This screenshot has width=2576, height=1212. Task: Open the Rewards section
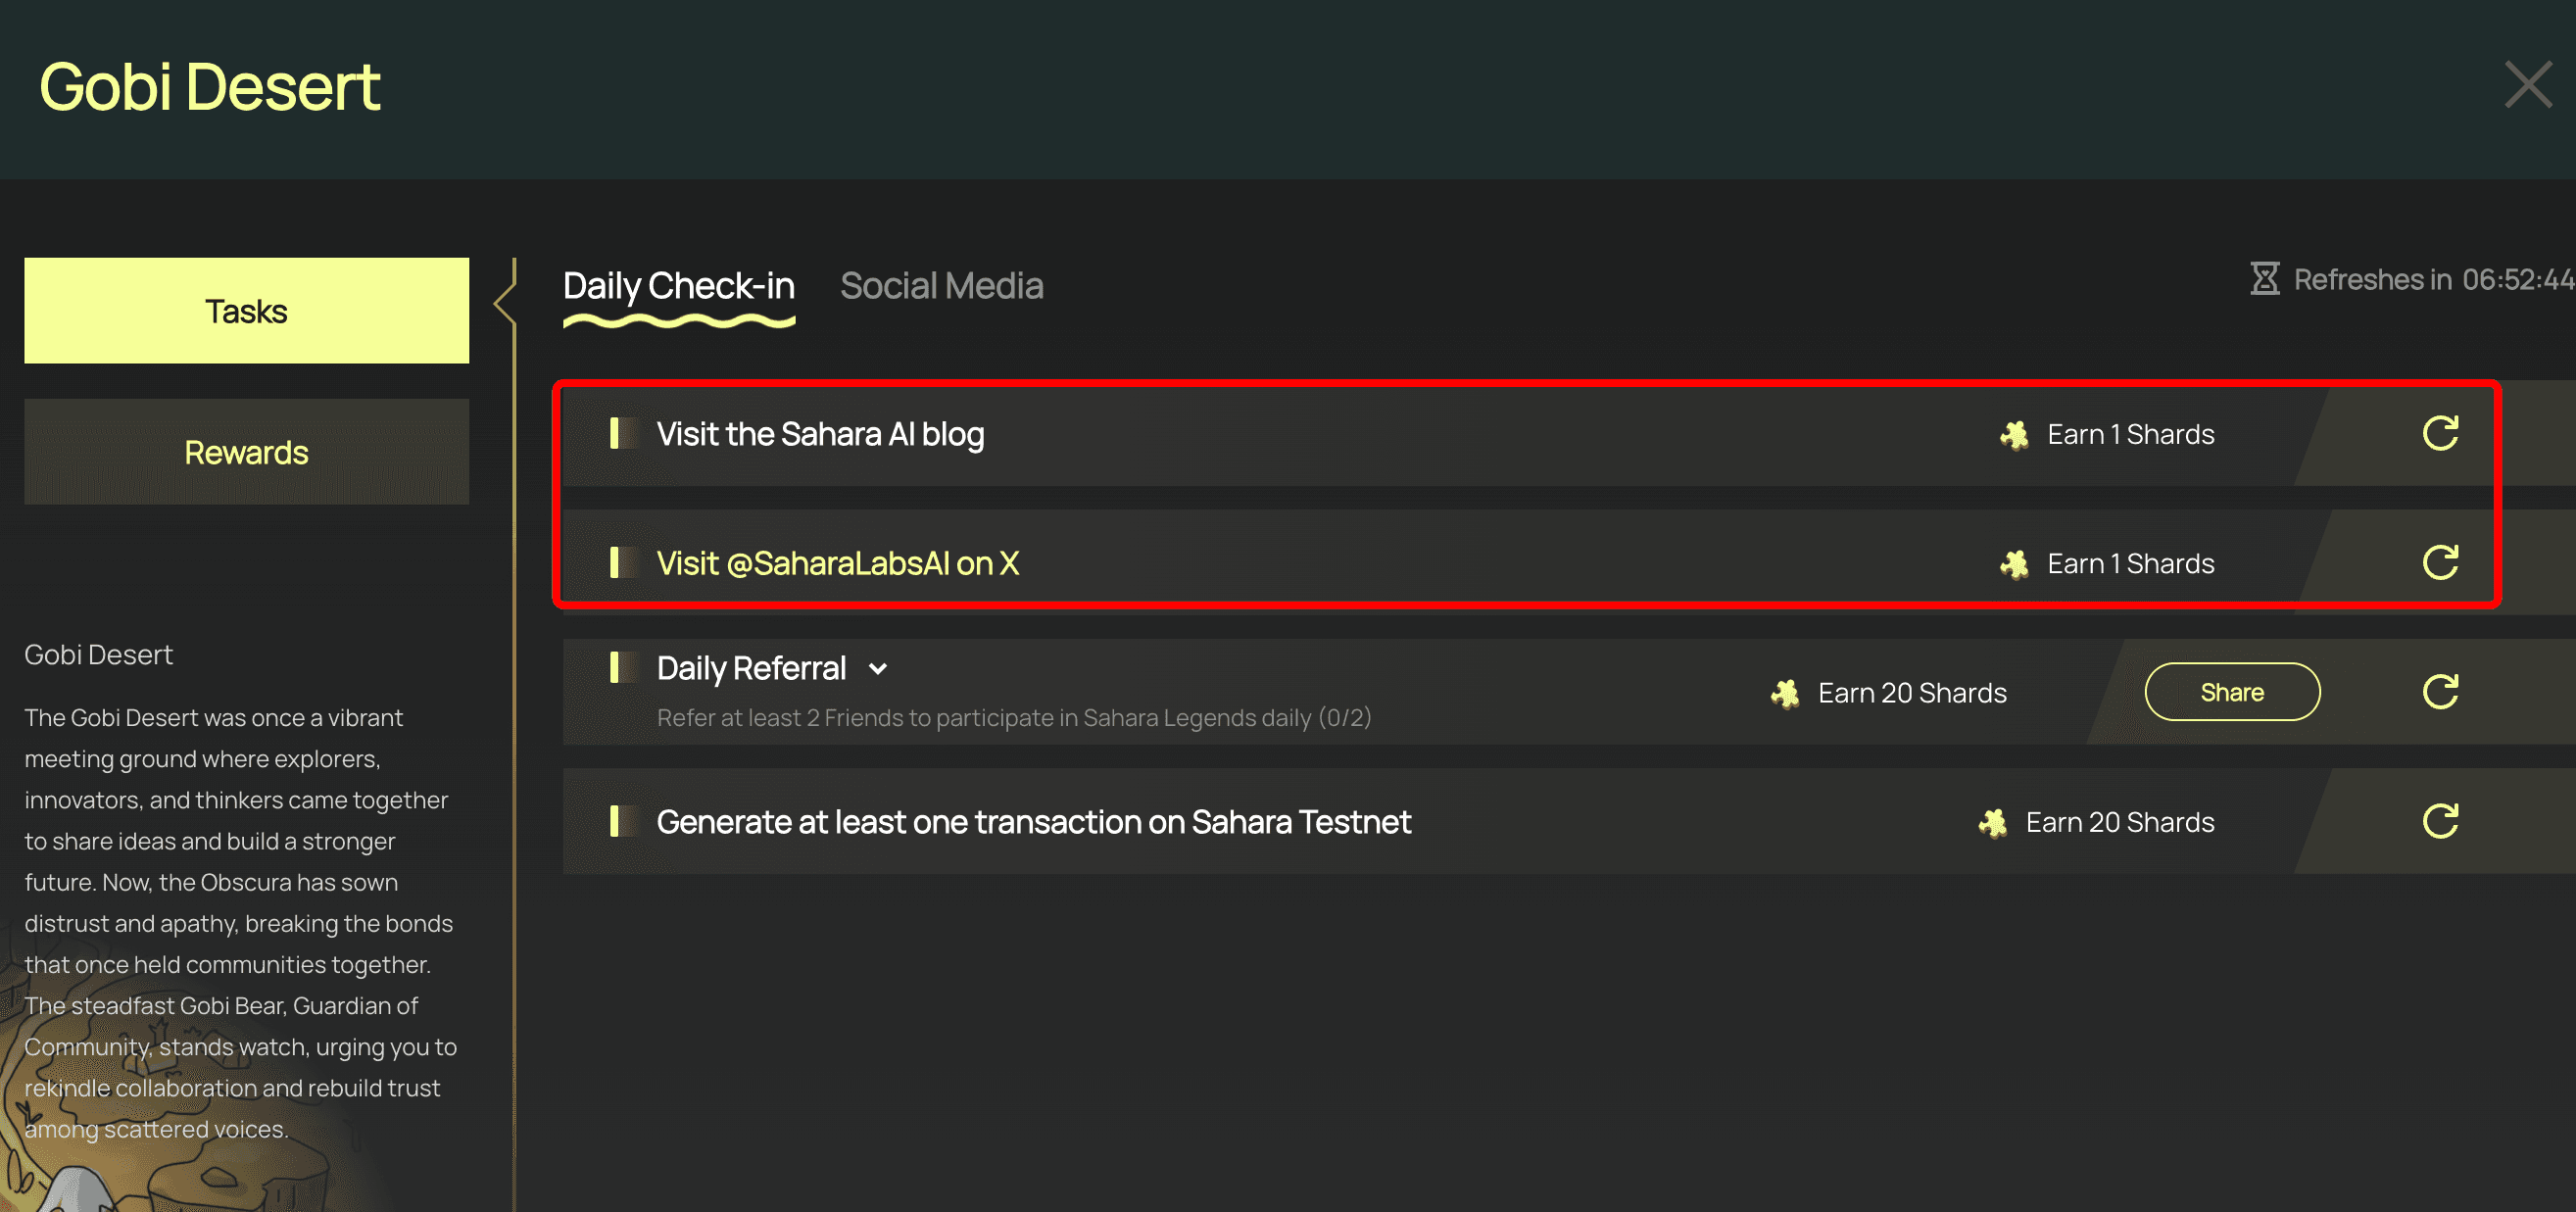[246, 452]
